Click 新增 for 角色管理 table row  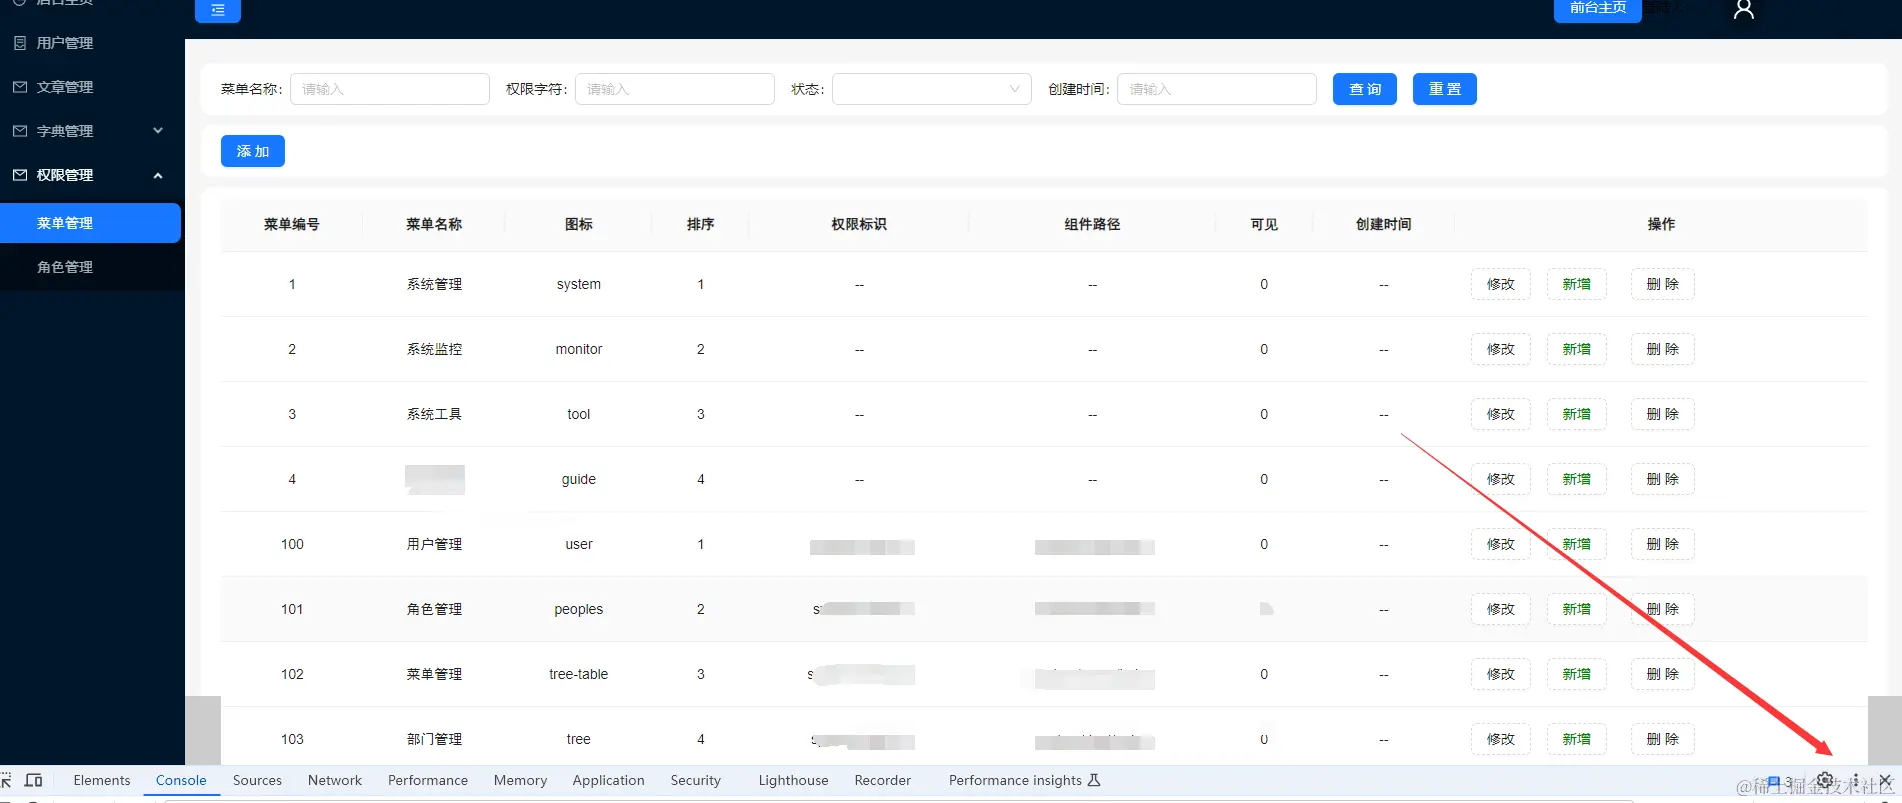pyautogui.click(x=1576, y=609)
